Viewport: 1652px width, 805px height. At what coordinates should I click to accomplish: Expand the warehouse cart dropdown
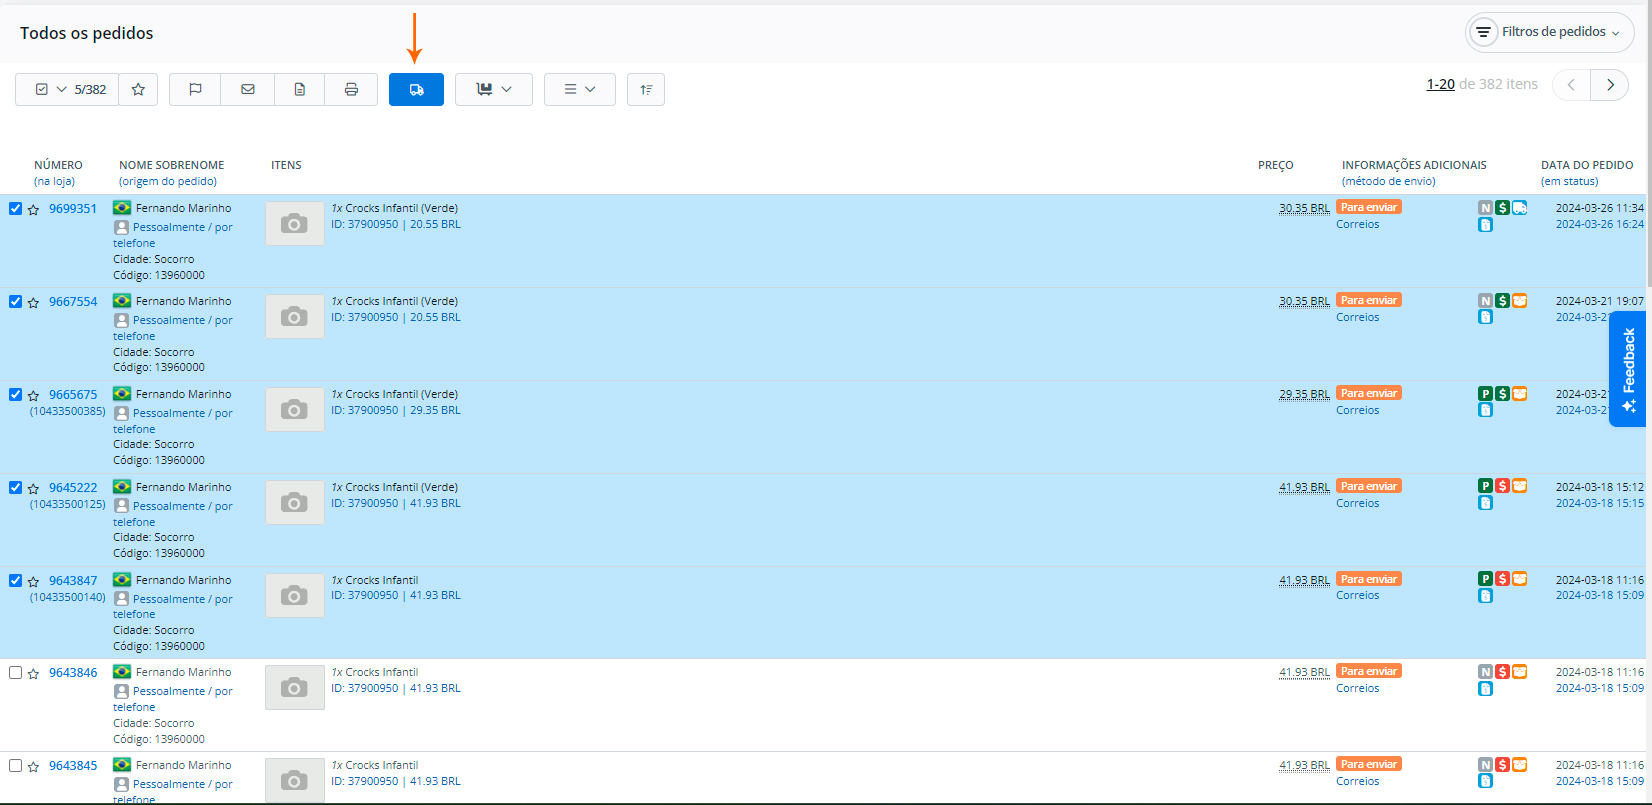(494, 90)
